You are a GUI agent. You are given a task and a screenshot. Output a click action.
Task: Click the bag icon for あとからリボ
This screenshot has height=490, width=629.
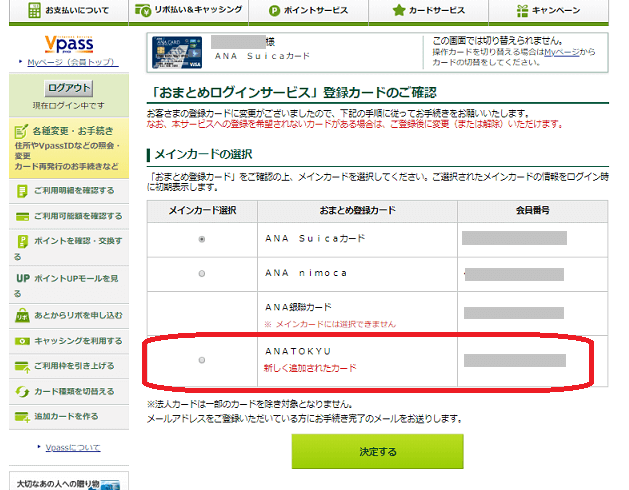tap(22, 315)
